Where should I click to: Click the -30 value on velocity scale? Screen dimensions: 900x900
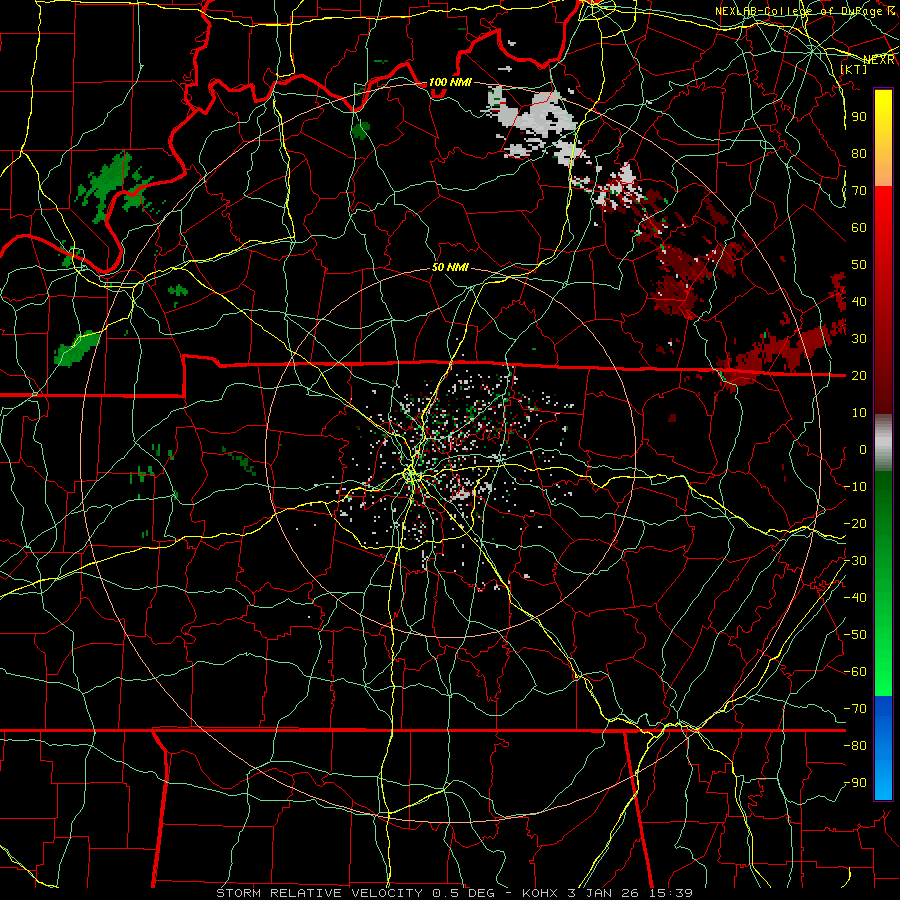[855, 561]
